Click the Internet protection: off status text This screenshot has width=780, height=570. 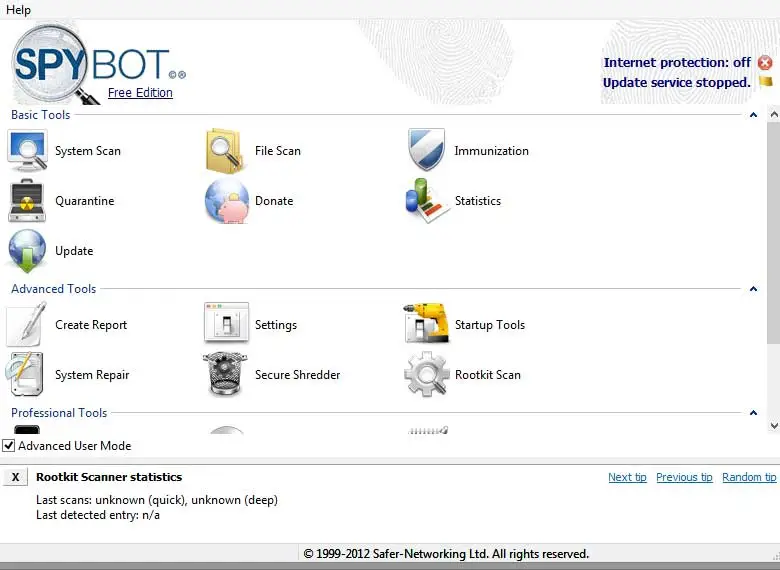(x=677, y=63)
